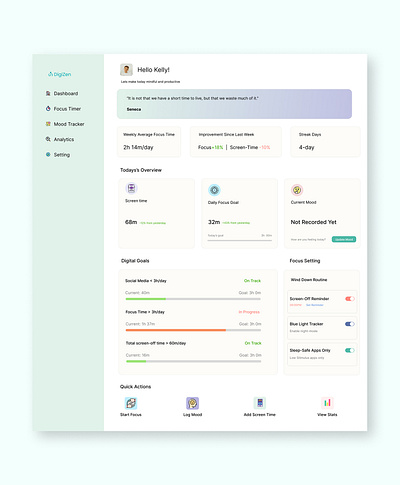Click the "Focus Setting" section heading

(305, 261)
